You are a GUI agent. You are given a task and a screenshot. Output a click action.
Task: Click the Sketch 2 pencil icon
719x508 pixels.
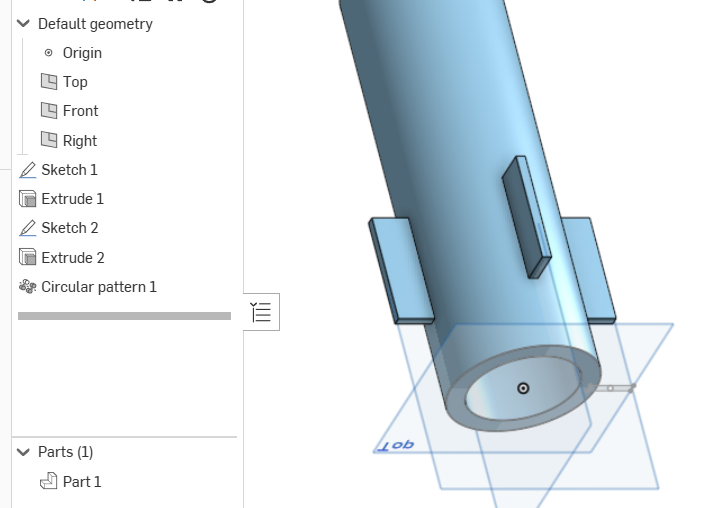(x=28, y=228)
